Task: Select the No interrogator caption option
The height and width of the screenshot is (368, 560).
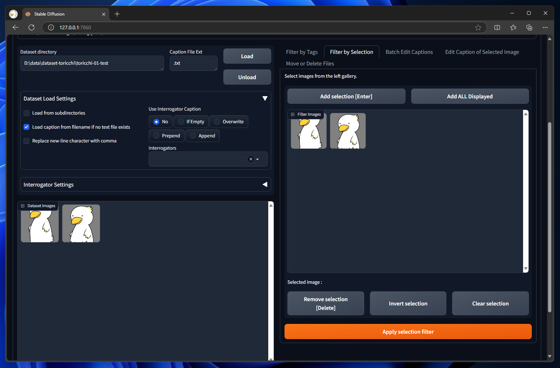Action: [160, 121]
